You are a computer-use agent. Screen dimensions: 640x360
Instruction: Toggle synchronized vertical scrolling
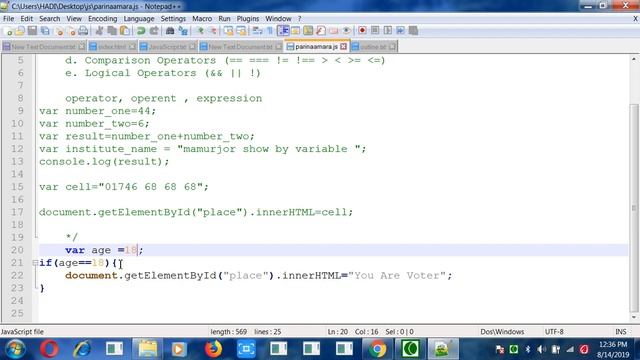[228, 31]
